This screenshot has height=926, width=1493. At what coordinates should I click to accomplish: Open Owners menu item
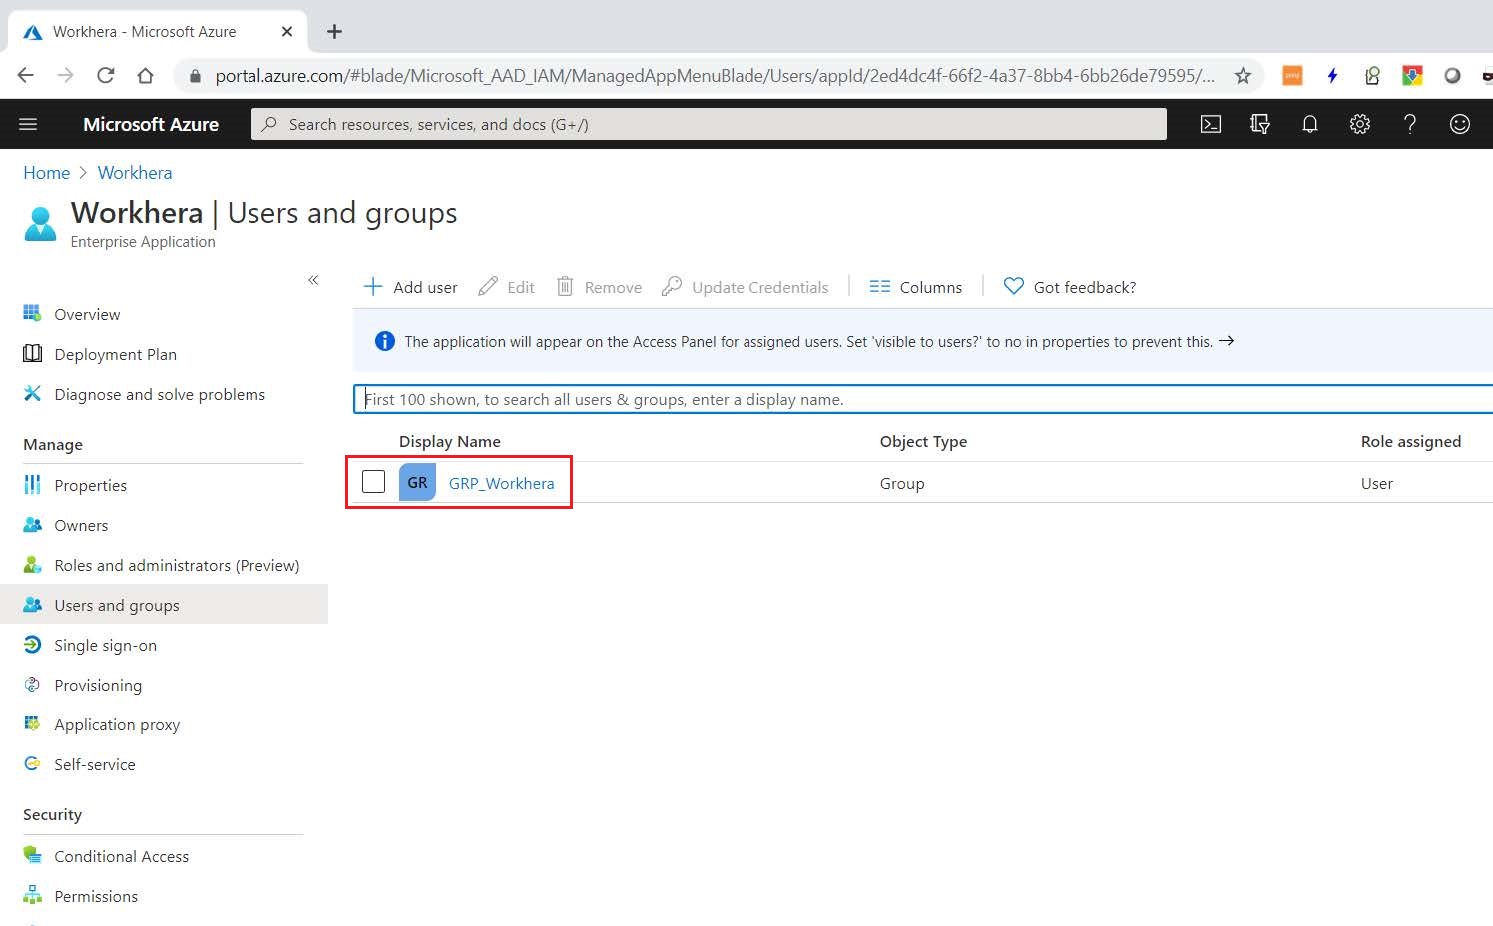pyautogui.click(x=81, y=525)
